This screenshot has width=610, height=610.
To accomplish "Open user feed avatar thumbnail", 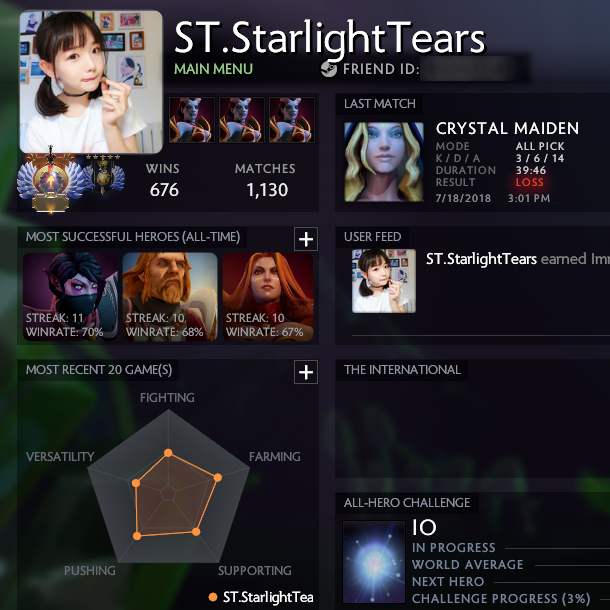I will point(384,281).
